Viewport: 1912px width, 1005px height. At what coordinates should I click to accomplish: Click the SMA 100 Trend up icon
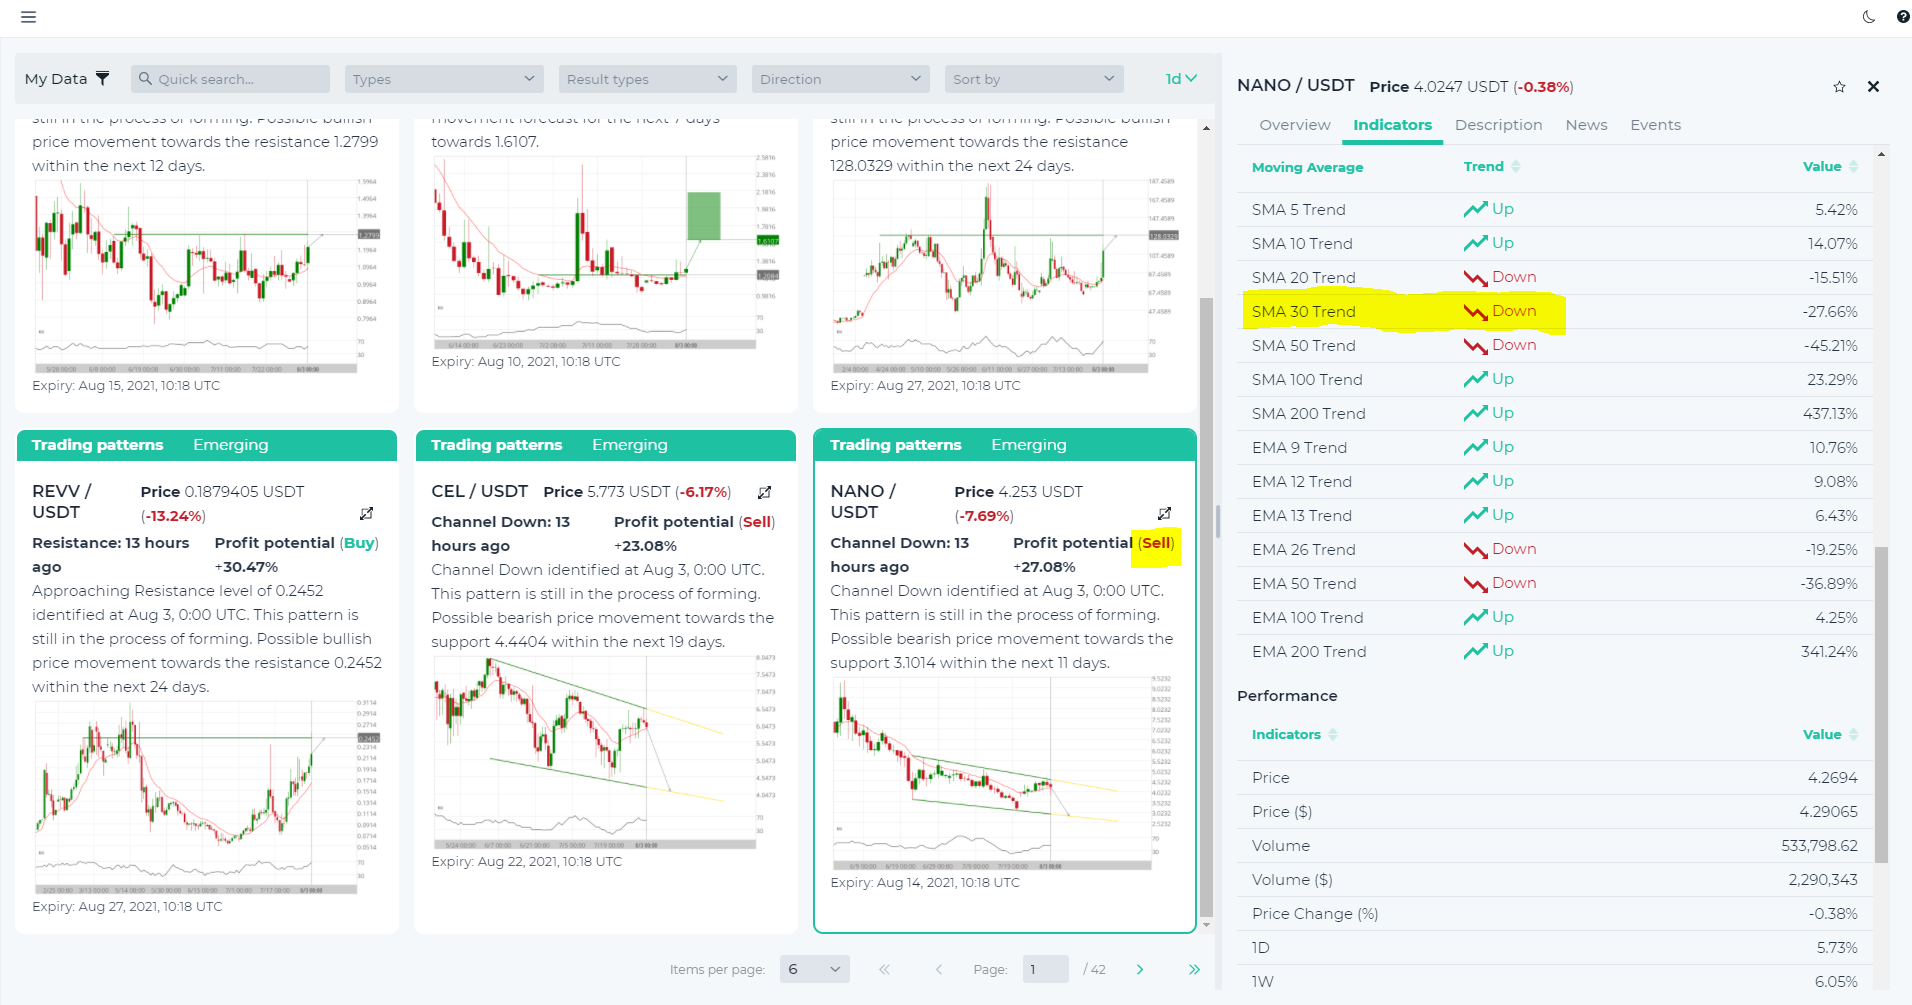[1475, 379]
